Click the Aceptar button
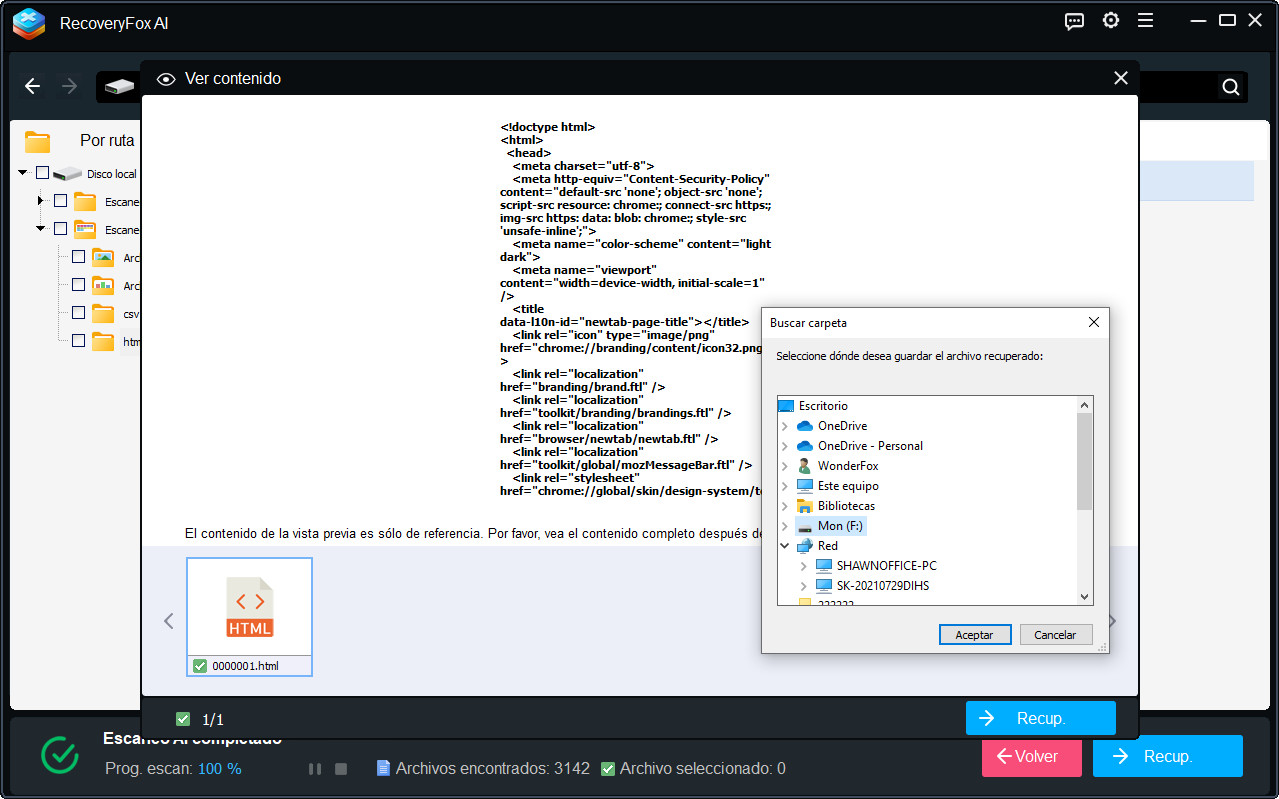 (x=974, y=635)
